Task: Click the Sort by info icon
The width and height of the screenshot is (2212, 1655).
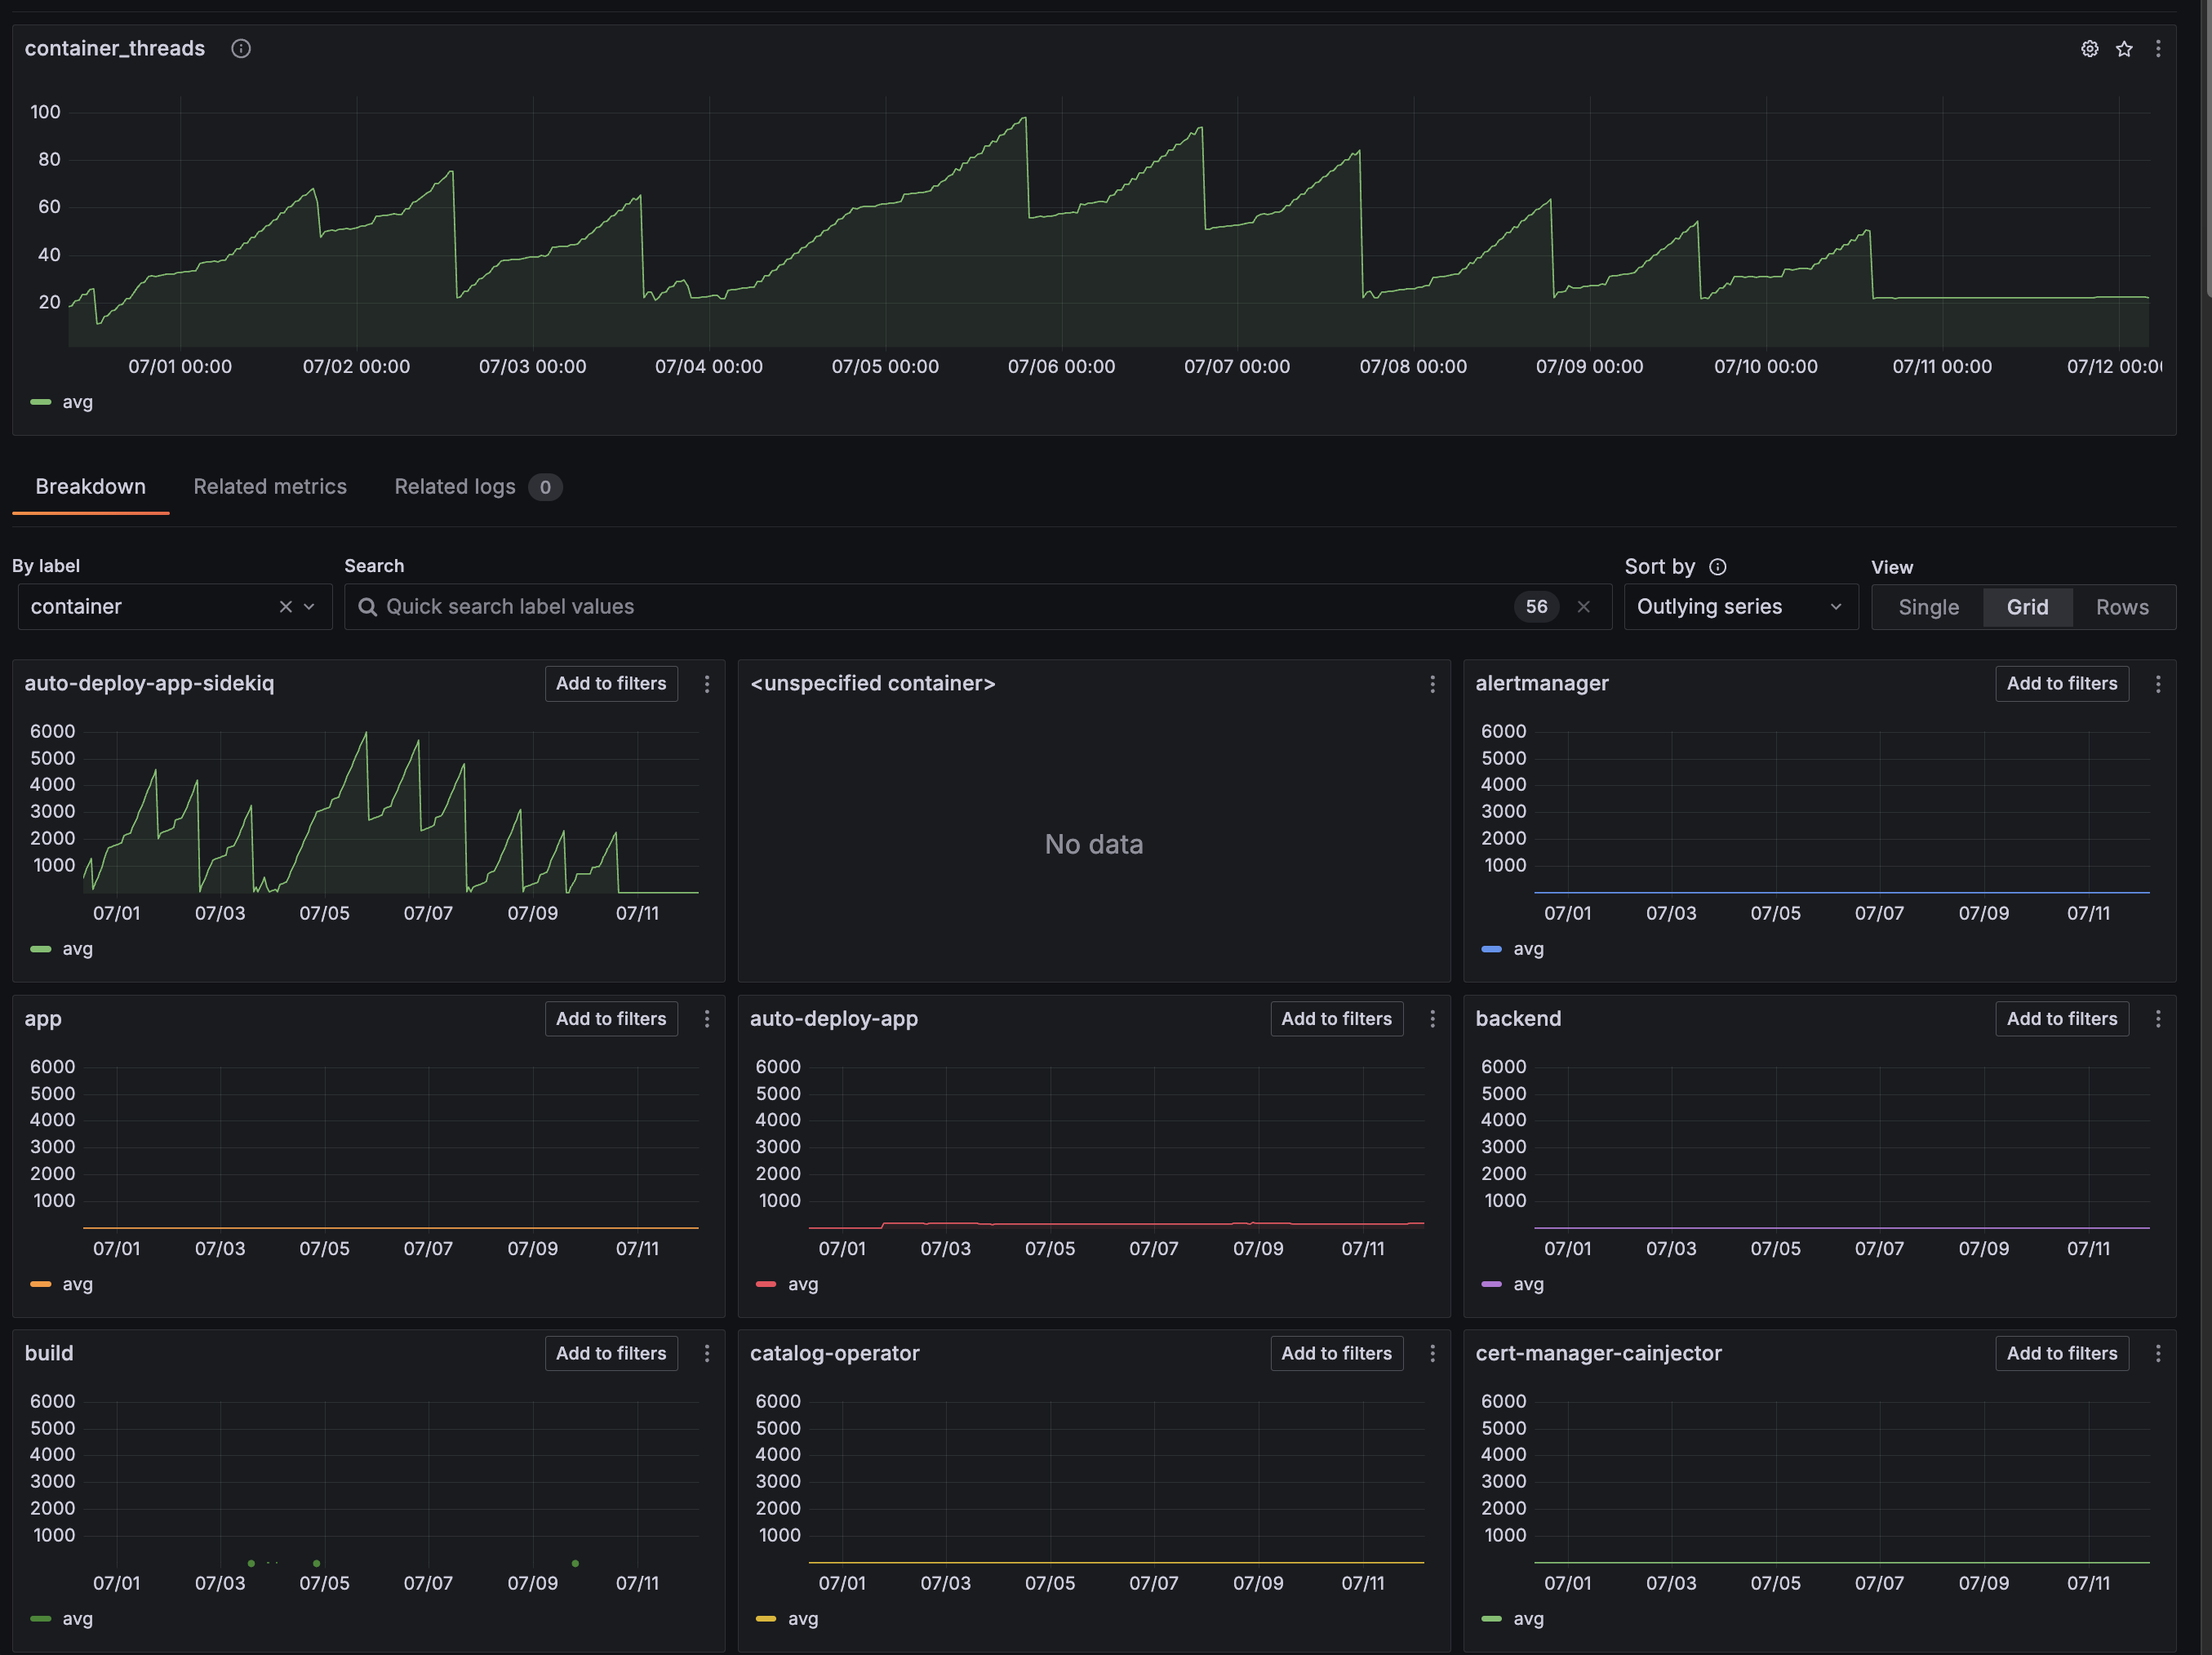Action: (x=1717, y=567)
